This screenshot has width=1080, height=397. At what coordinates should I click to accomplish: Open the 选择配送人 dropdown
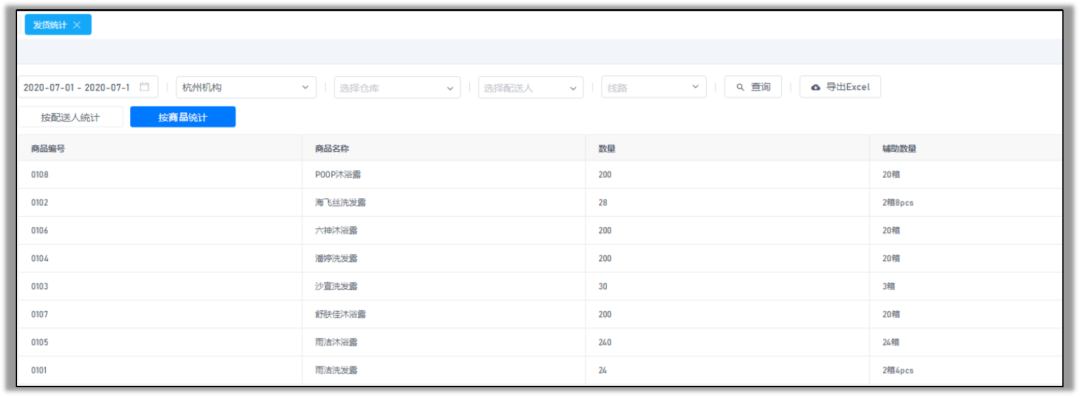(x=531, y=88)
